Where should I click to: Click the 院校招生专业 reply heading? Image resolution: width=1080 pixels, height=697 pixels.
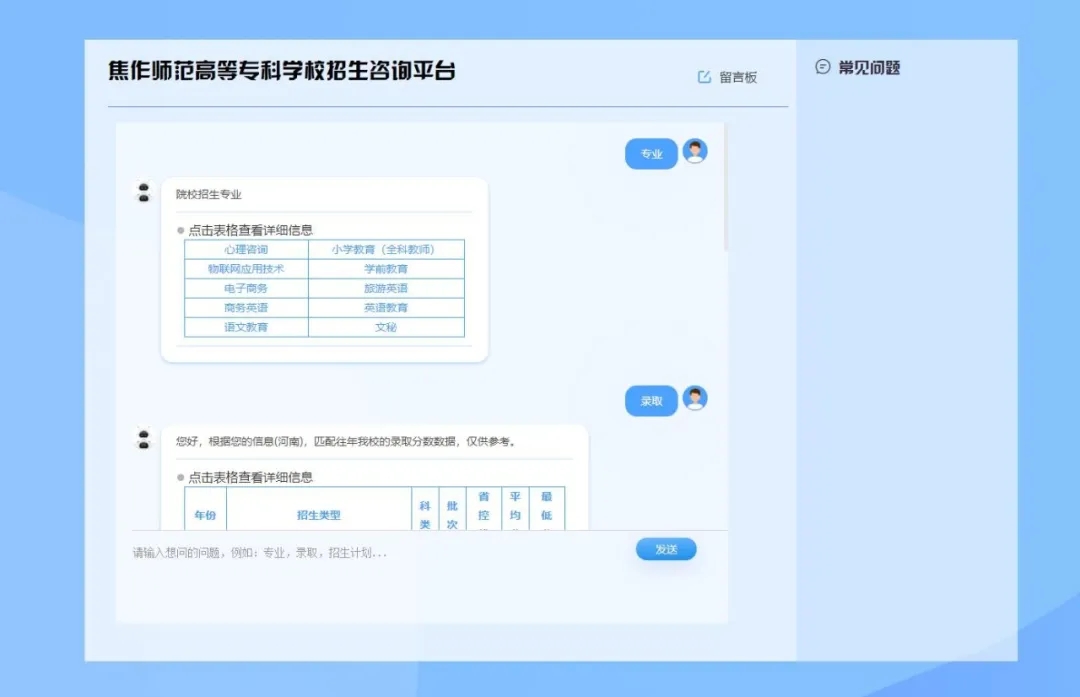[209, 194]
